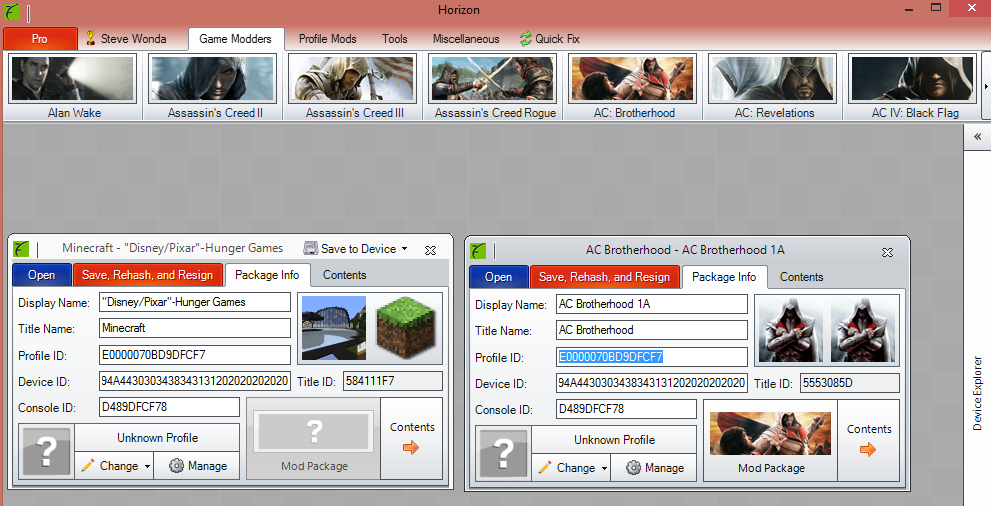This screenshot has width=991, height=506.
Task: Expand Change dropdown in Minecraft window
Action: (x=147, y=466)
